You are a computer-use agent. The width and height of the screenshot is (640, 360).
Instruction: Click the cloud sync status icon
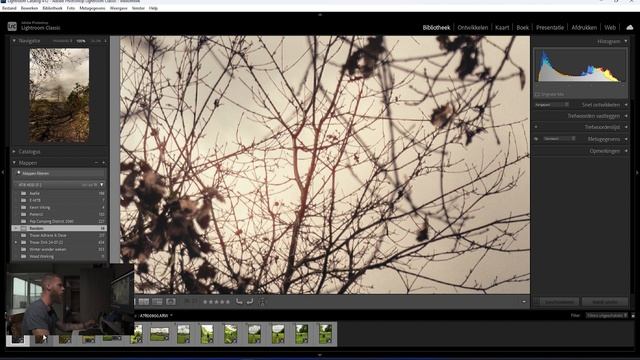[630, 27]
